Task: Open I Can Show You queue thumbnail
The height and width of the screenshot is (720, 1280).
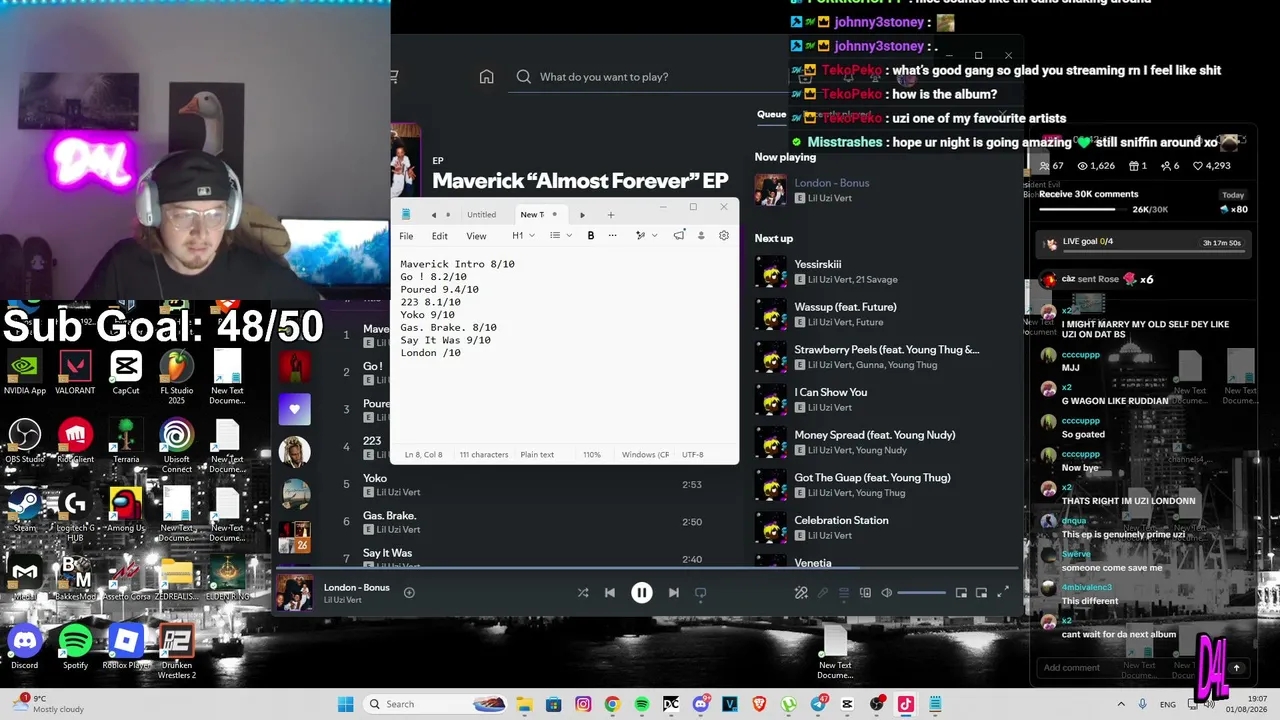Action: (x=770, y=400)
